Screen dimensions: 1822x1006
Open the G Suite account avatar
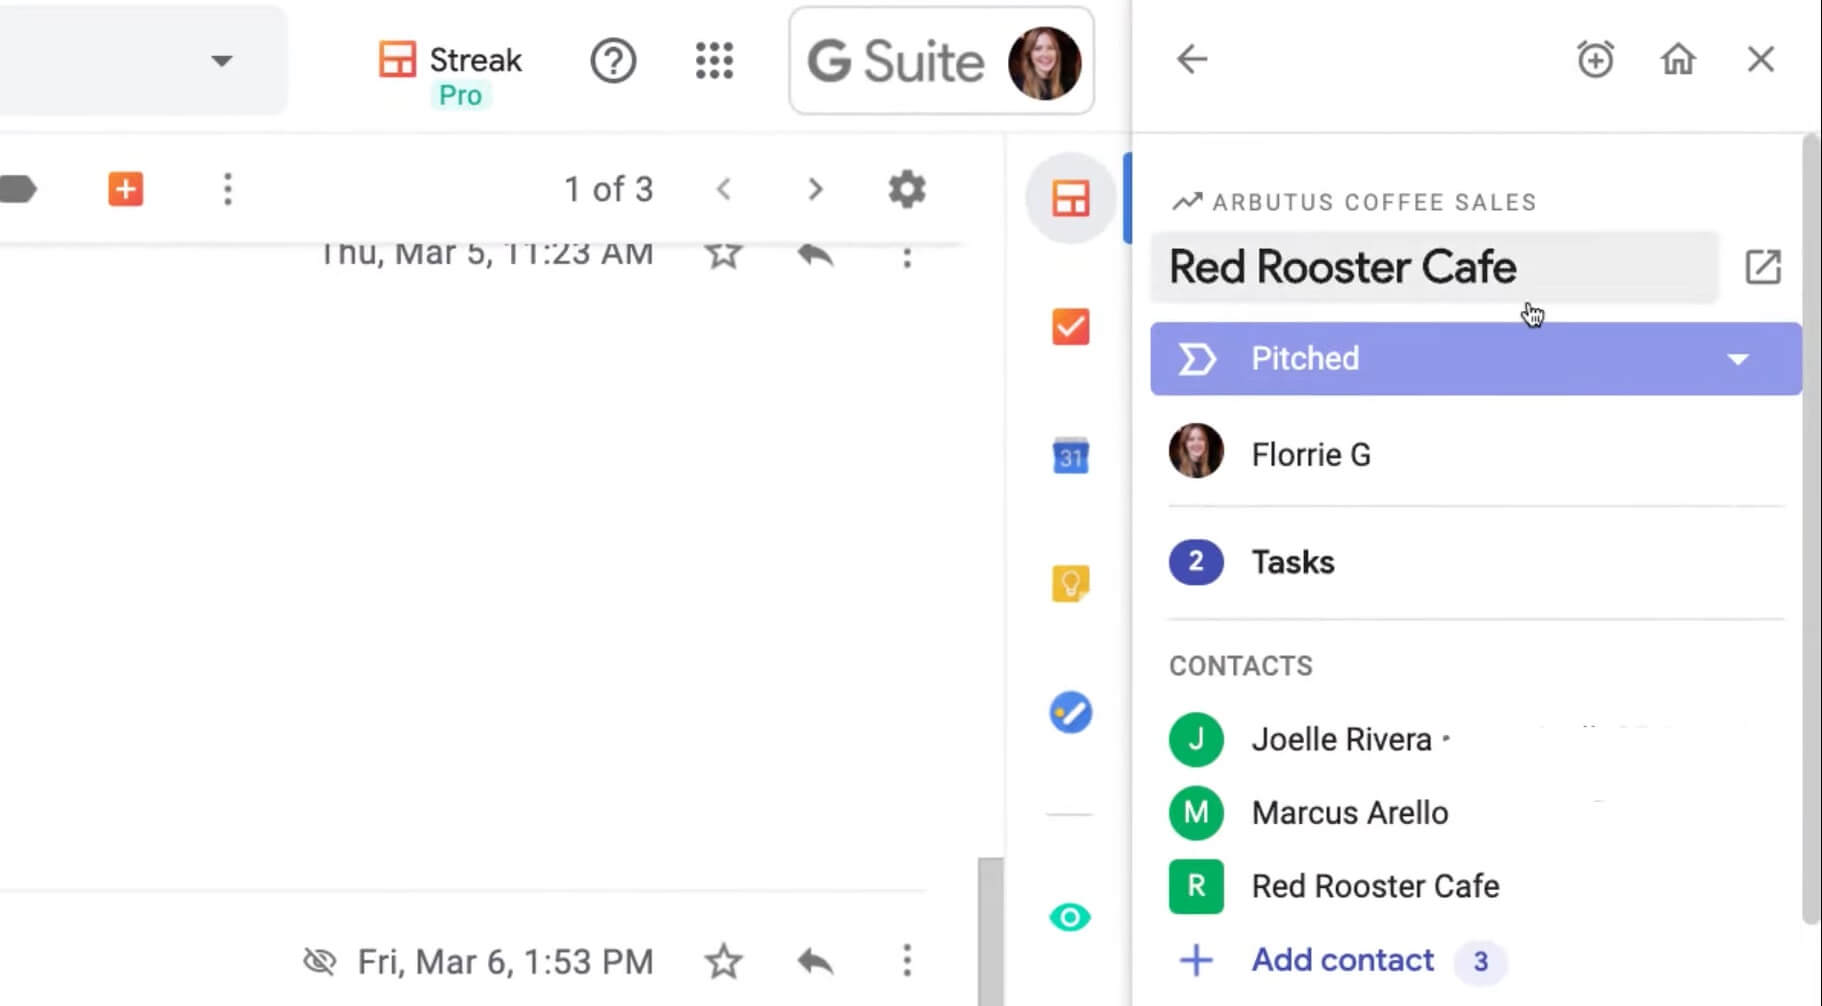tap(1044, 63)
